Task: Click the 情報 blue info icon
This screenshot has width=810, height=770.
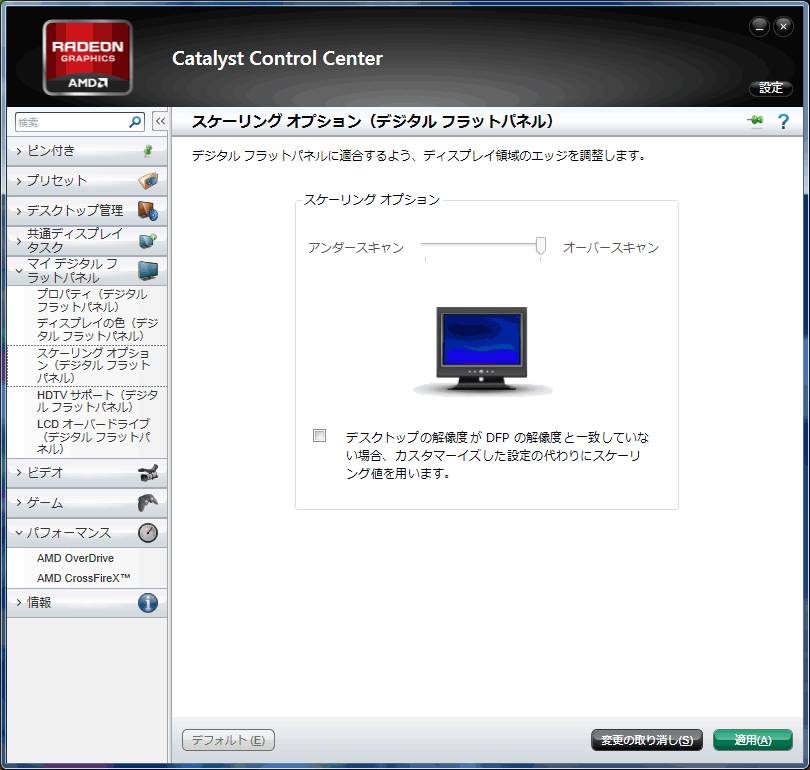Action: [148, 603]
